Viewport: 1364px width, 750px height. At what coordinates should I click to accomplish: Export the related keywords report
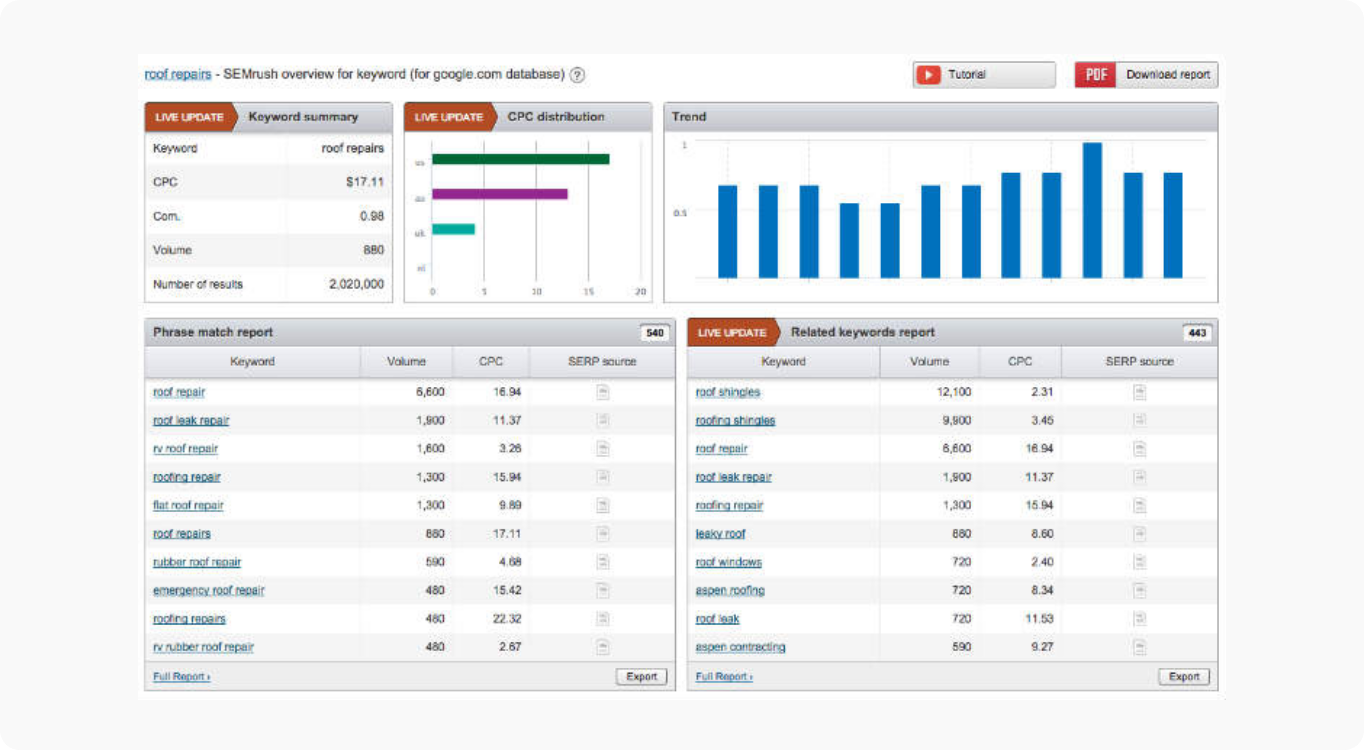(1184, 677)
